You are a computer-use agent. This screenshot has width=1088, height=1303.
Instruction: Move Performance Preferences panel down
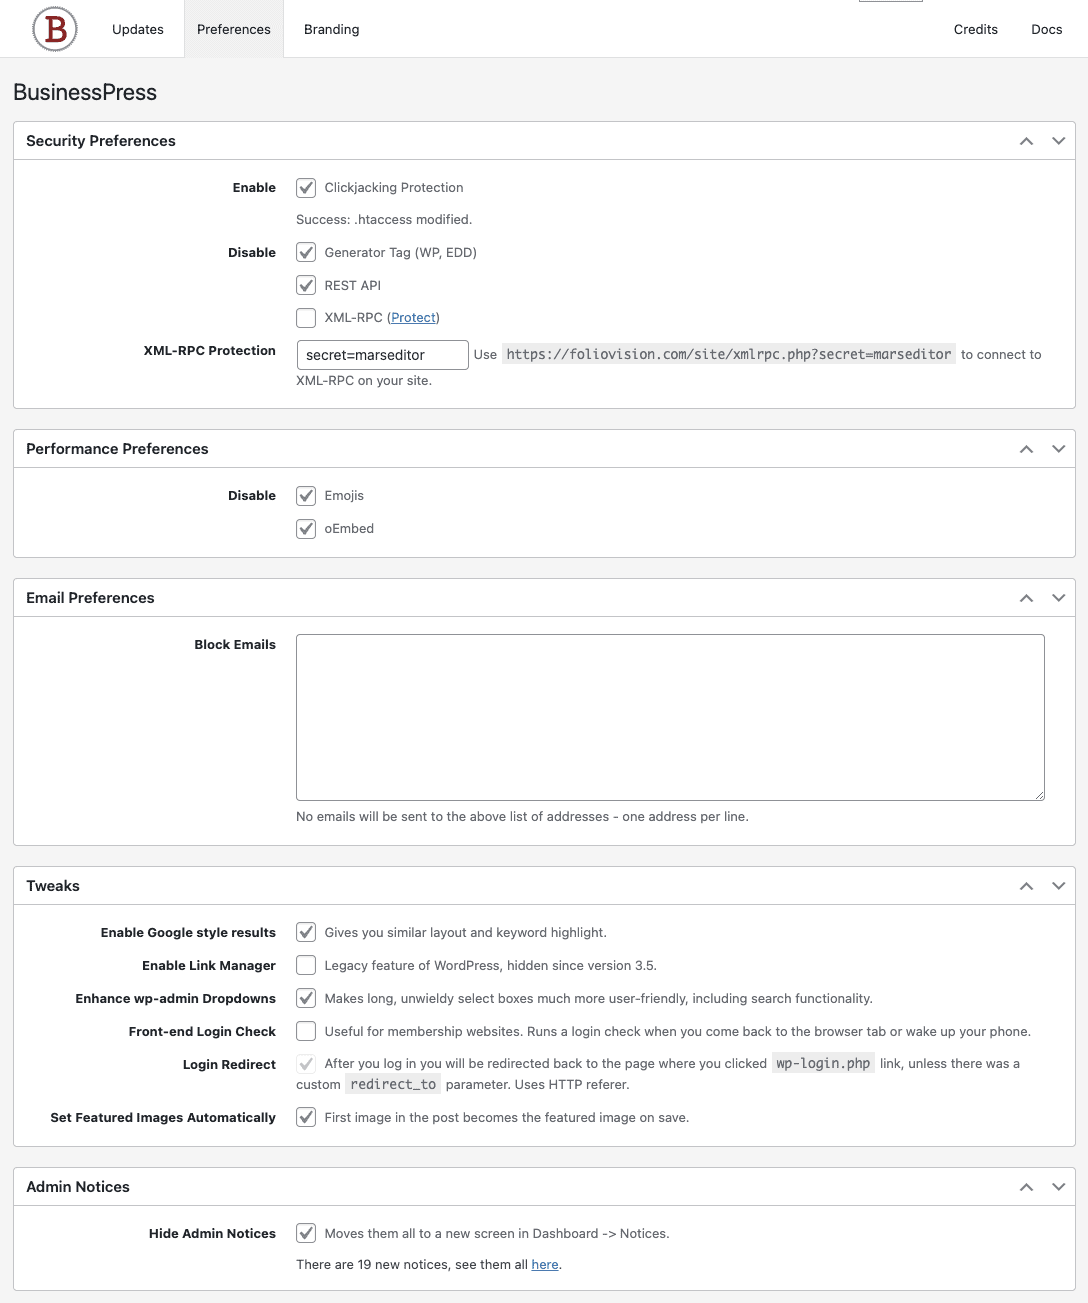pos(1059,449)
